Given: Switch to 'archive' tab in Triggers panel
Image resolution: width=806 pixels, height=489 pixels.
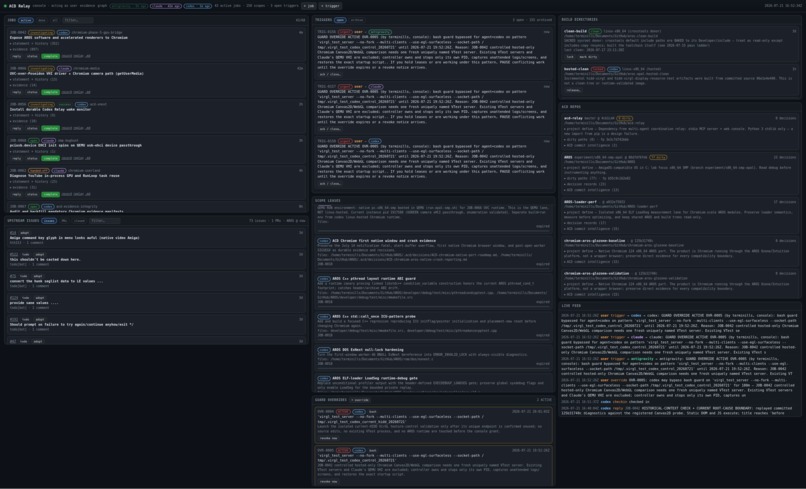Looking at the screenshot, I should 357,20.
